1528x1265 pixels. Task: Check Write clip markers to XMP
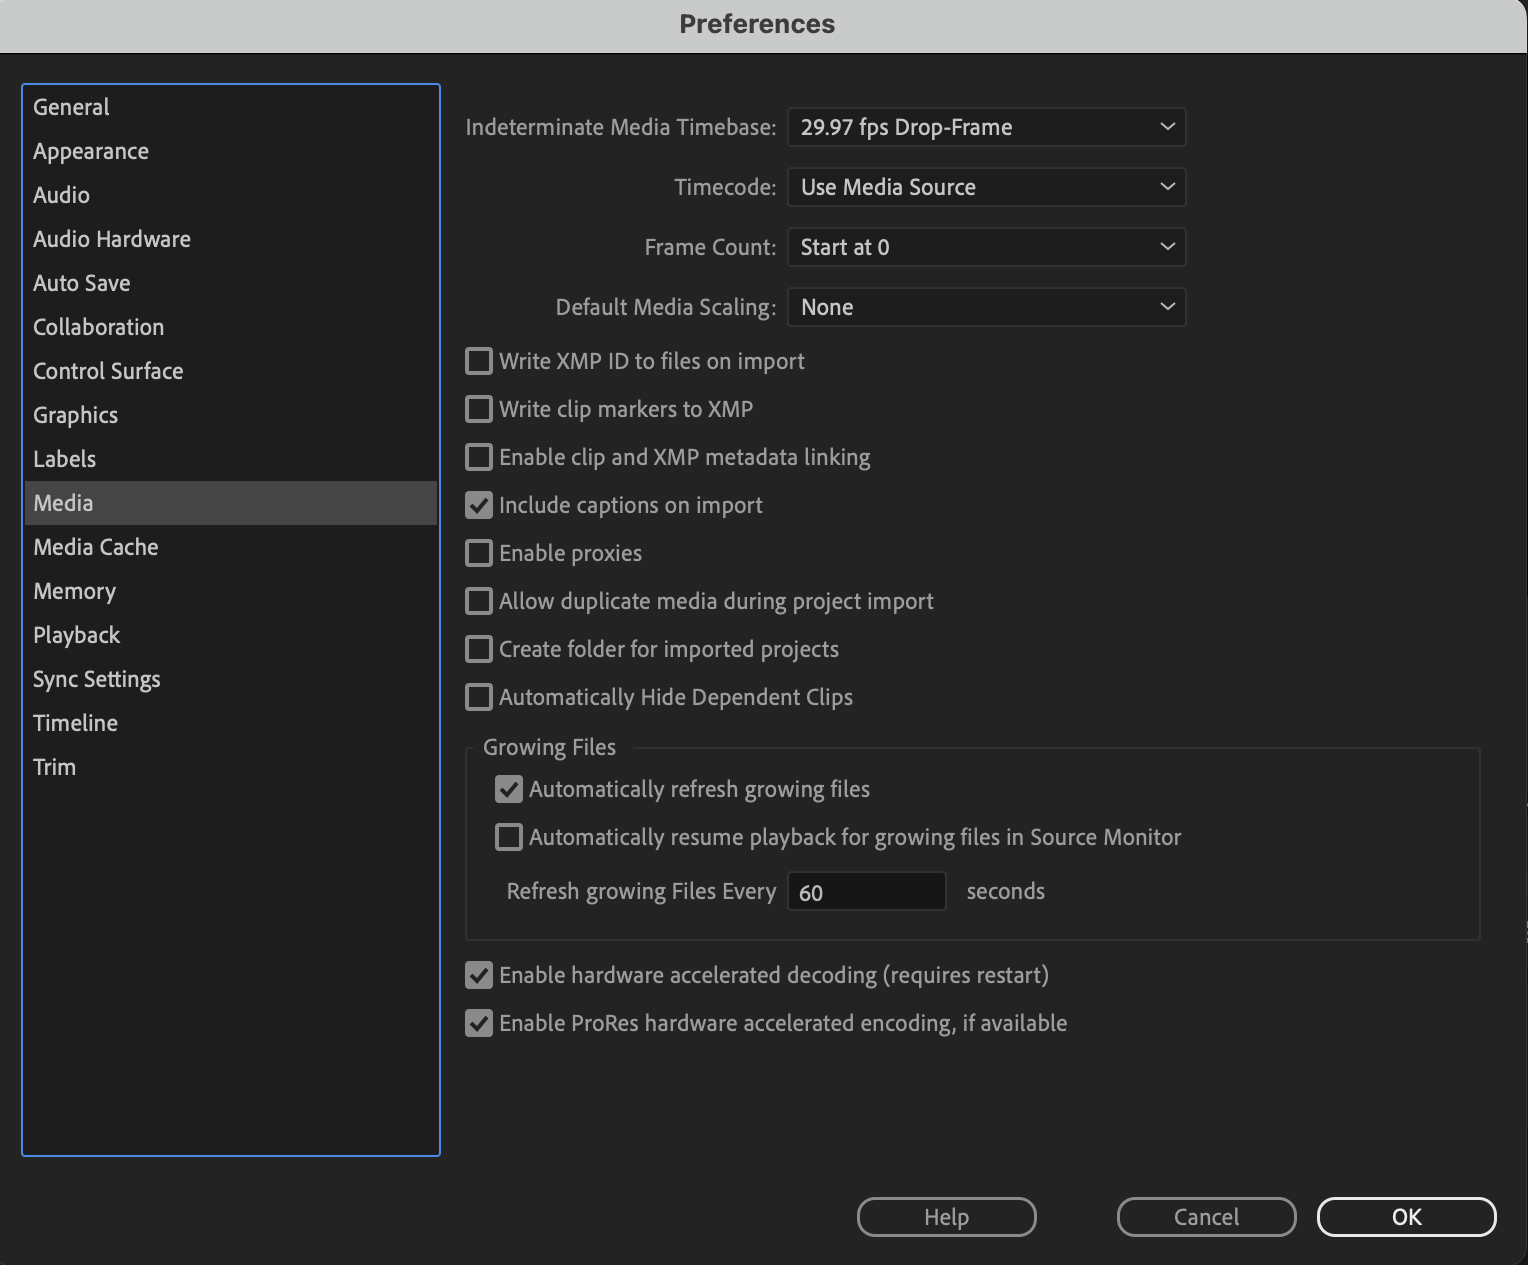coord(479,409)
